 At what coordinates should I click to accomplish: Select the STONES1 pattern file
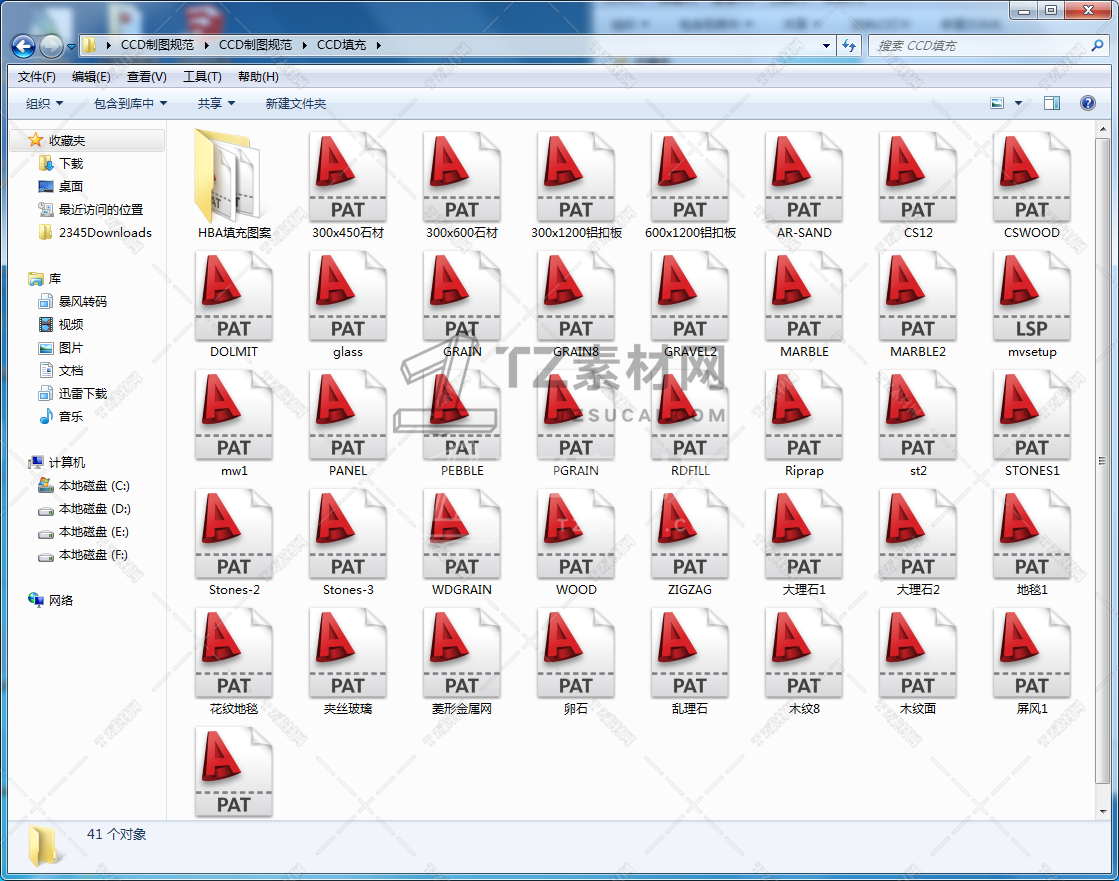pos(1032,423)
